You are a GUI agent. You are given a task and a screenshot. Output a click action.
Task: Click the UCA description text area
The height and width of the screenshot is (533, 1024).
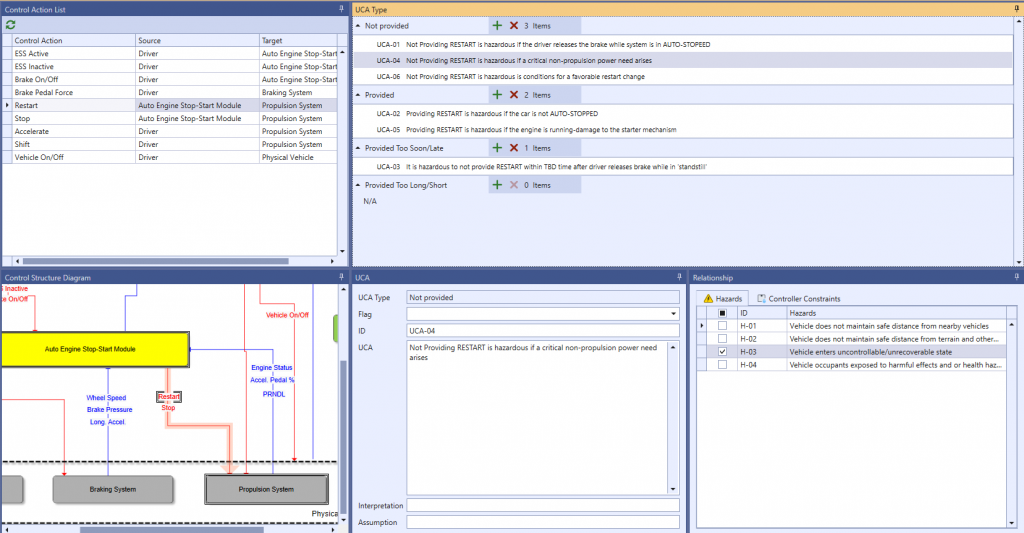coord(537,417)
